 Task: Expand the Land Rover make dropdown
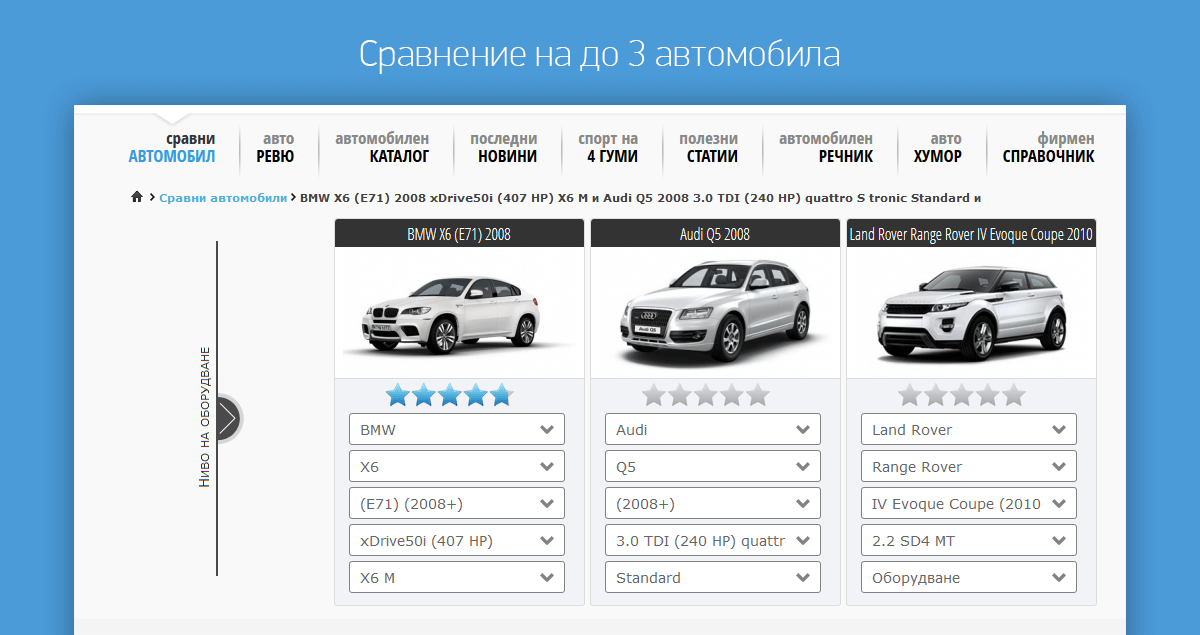(x=968, y=429)
